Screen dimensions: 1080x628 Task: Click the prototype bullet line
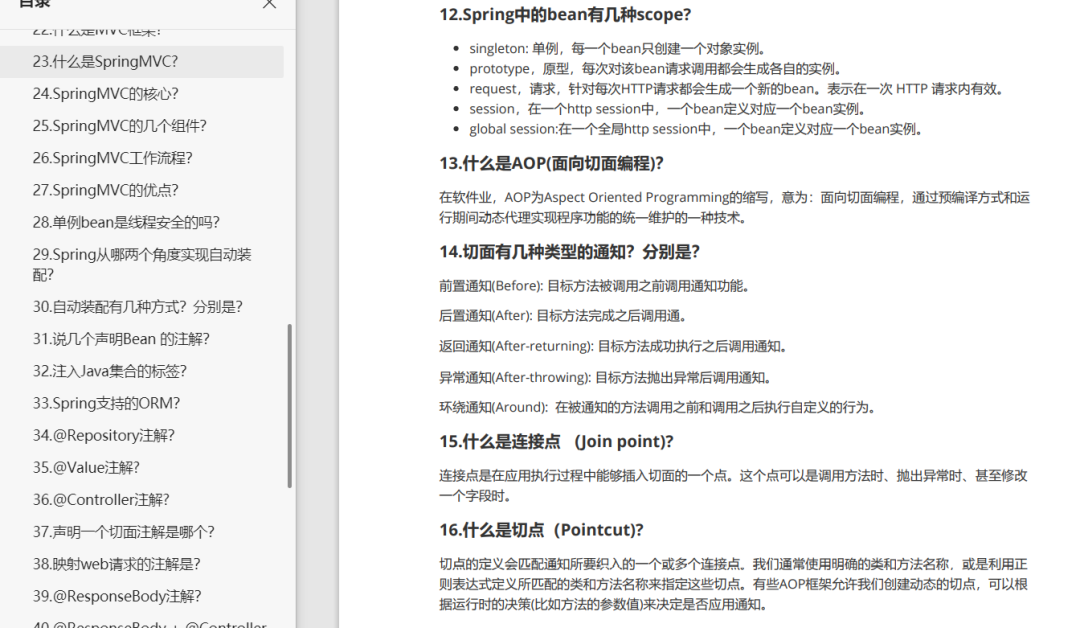655,69
